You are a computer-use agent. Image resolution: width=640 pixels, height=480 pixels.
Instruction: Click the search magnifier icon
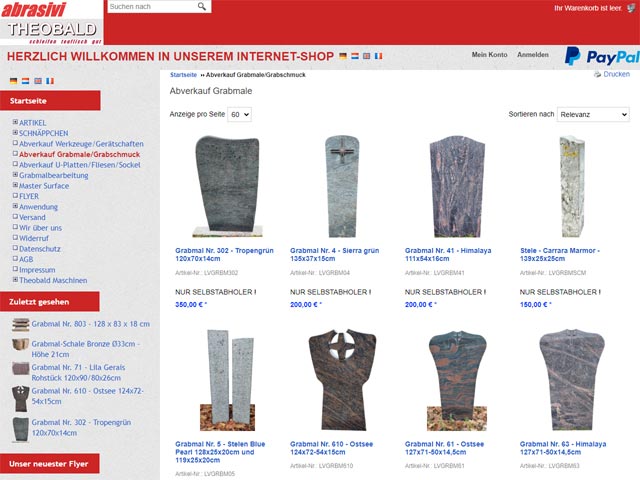tap(202, 7)
